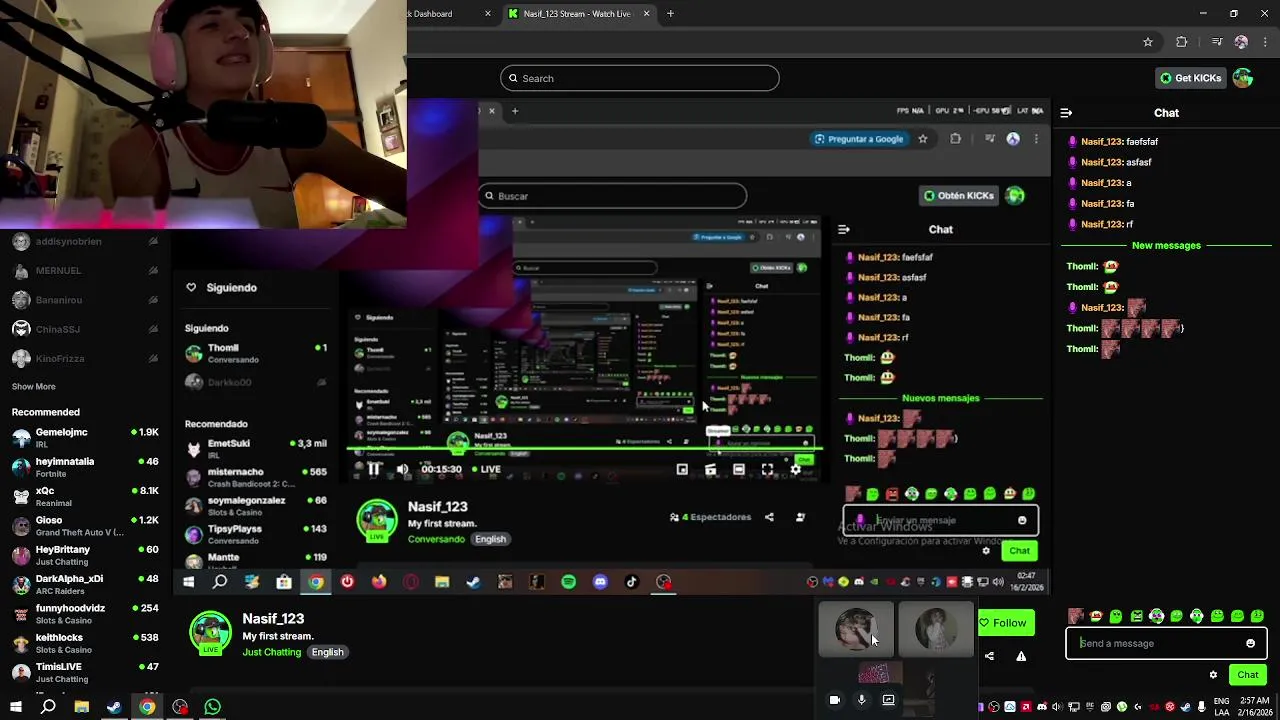The image size is (1280, 720).
Task: Report the stream with warning triangle icon
Action: pyautogui.click(x=1021, y=656)
